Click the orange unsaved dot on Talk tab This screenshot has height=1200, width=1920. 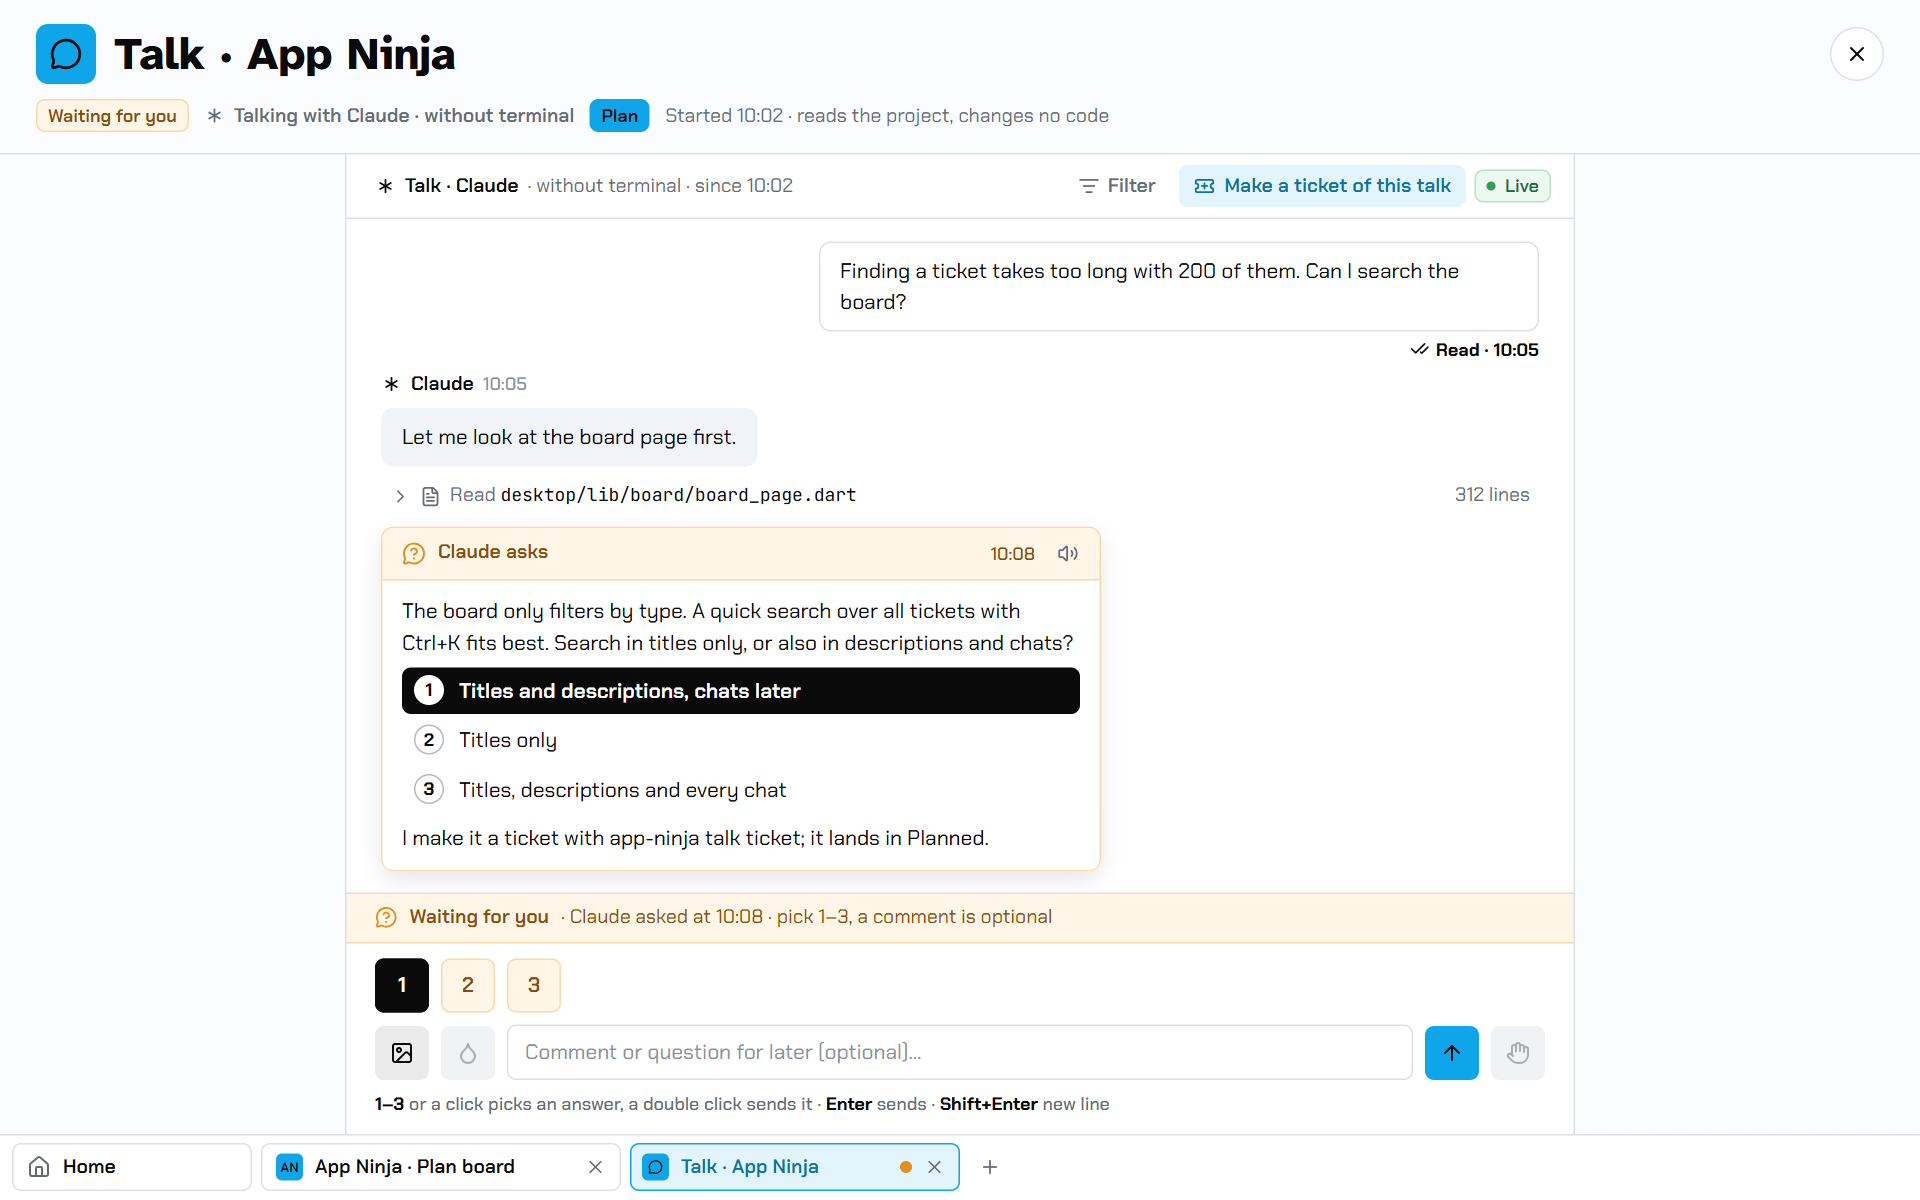(905, 1167)
